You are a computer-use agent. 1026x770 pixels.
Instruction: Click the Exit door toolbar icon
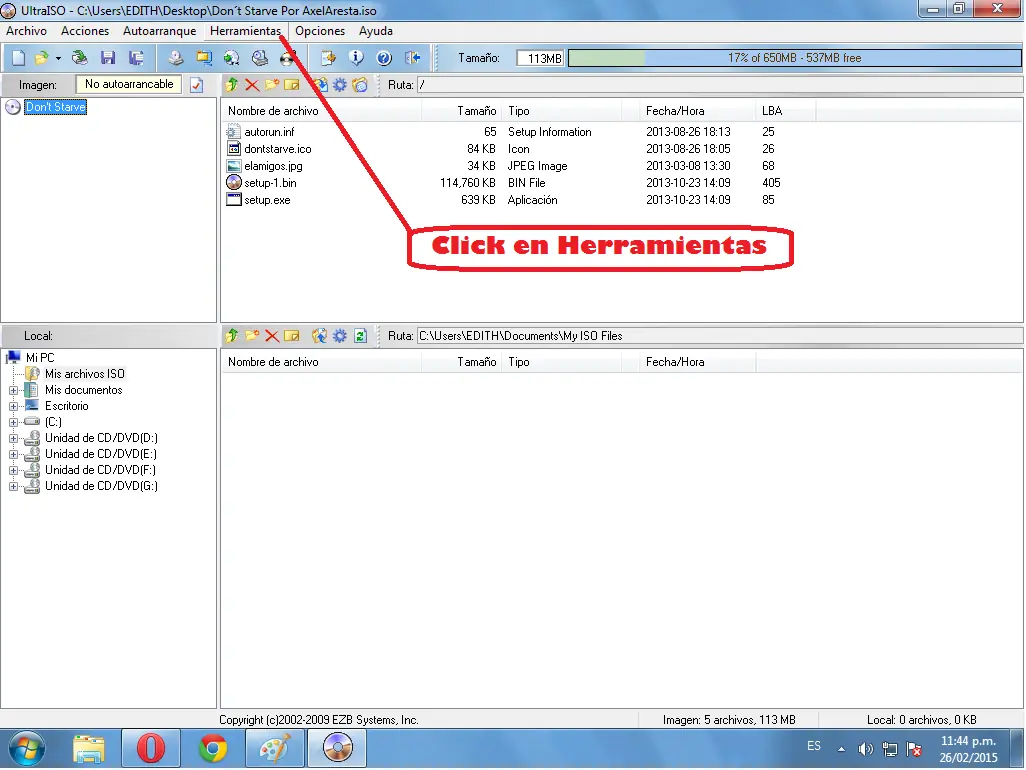pos(412,58)
